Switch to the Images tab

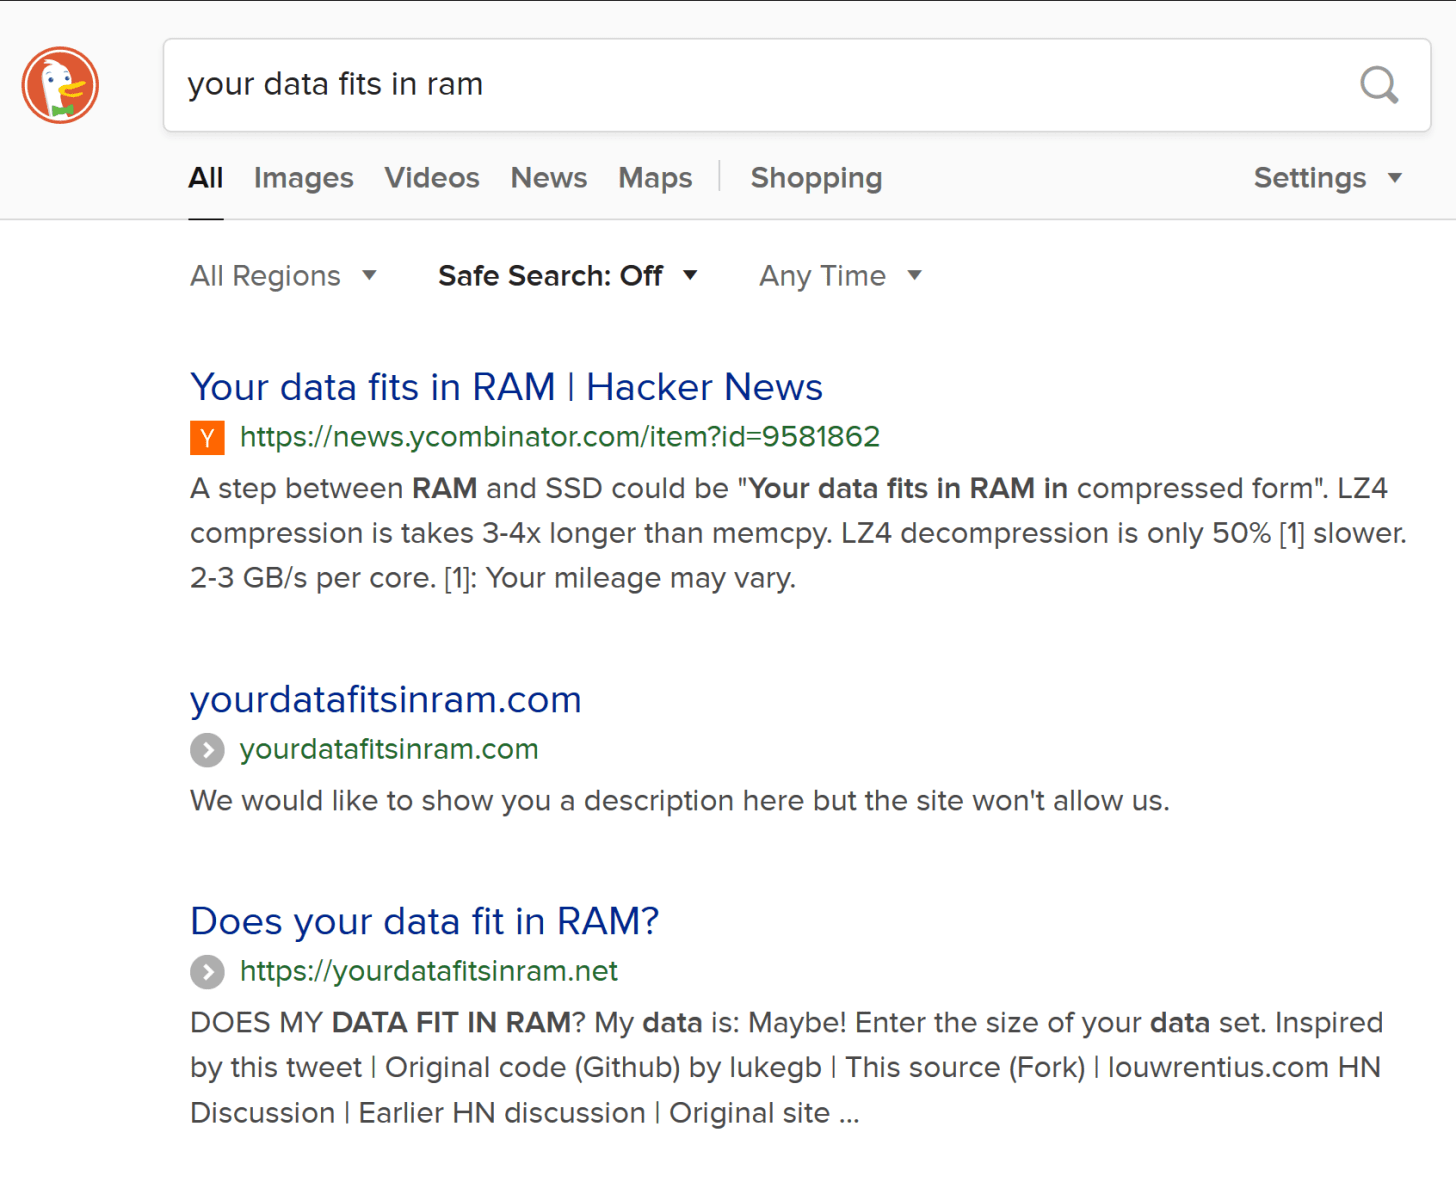(x=303, y=178)
